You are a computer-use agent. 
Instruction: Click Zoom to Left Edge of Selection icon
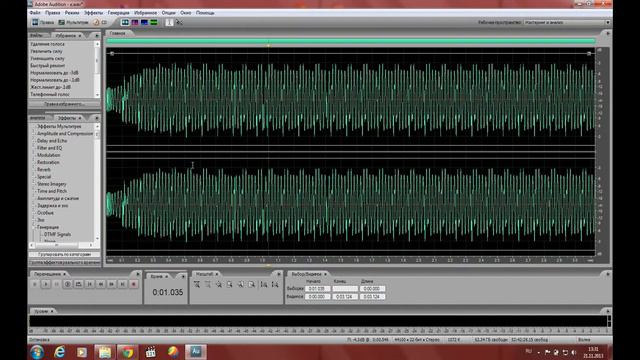point(241,284)
